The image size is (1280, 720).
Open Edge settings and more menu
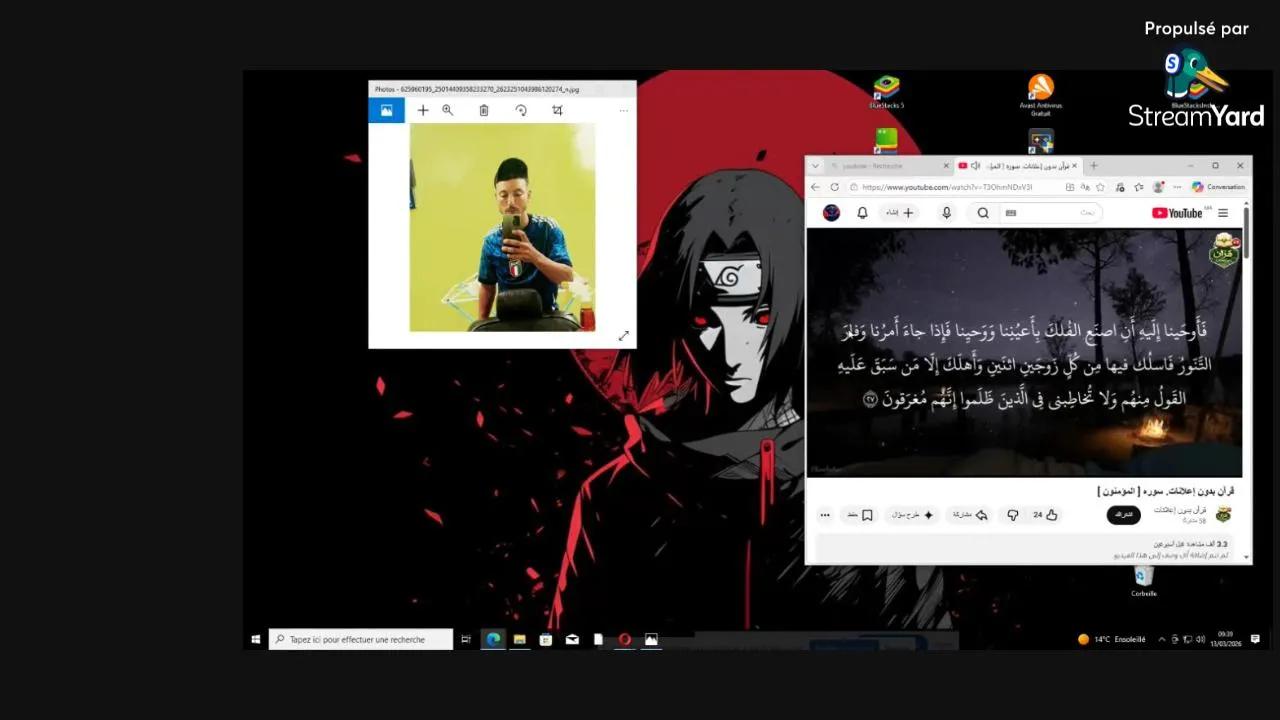click(x=1176, y=187)
